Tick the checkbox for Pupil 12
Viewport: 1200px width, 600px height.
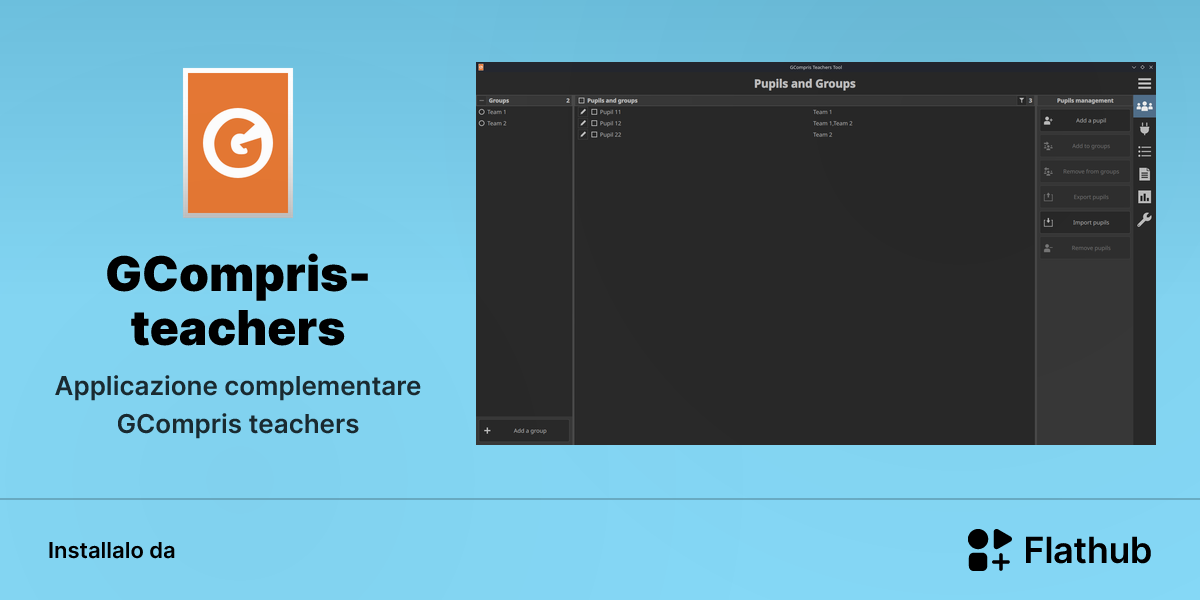click(594, 123)
